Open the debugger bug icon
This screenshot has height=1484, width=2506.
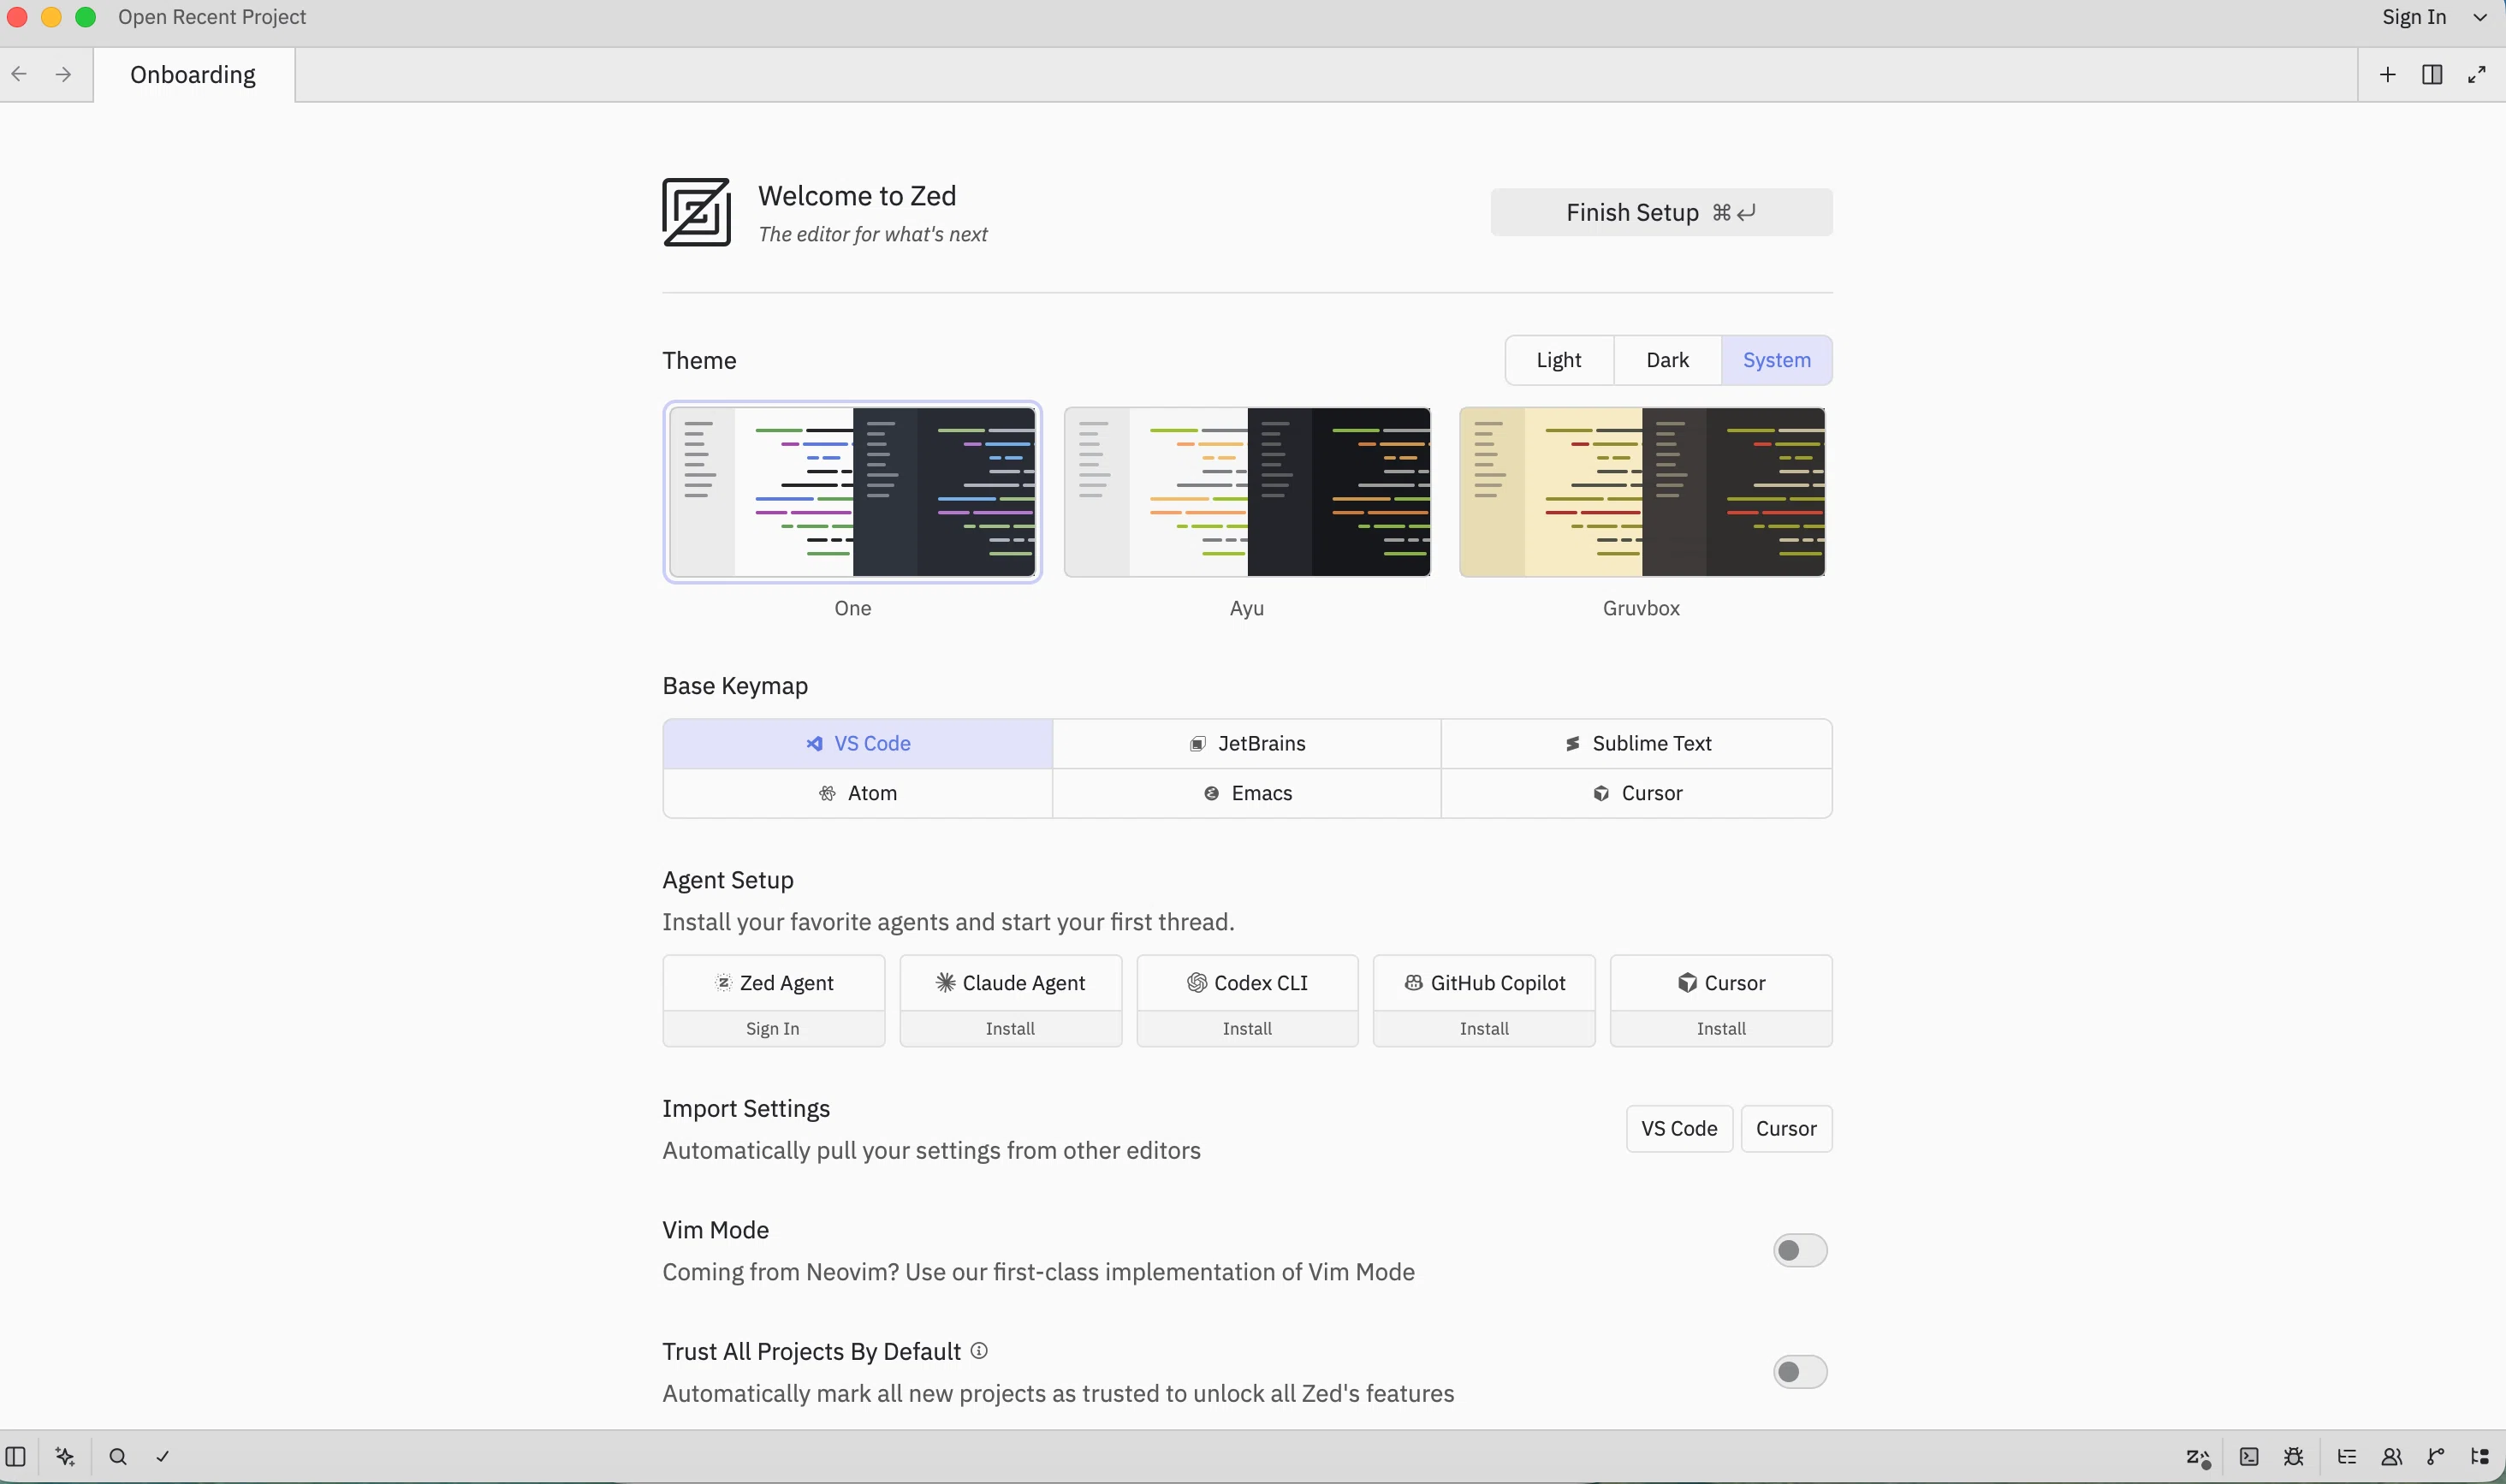click(x=2294, y=1456)
